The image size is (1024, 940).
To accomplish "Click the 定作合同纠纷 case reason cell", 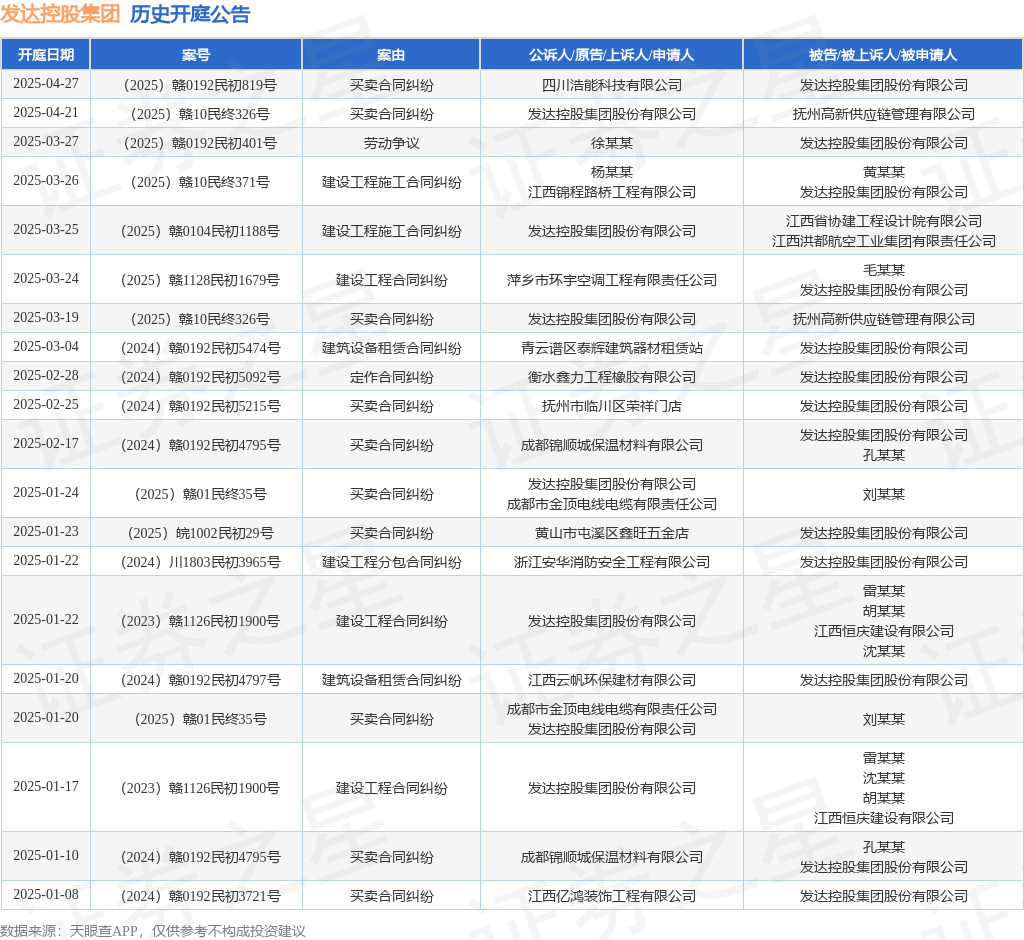I will [391, 376].
